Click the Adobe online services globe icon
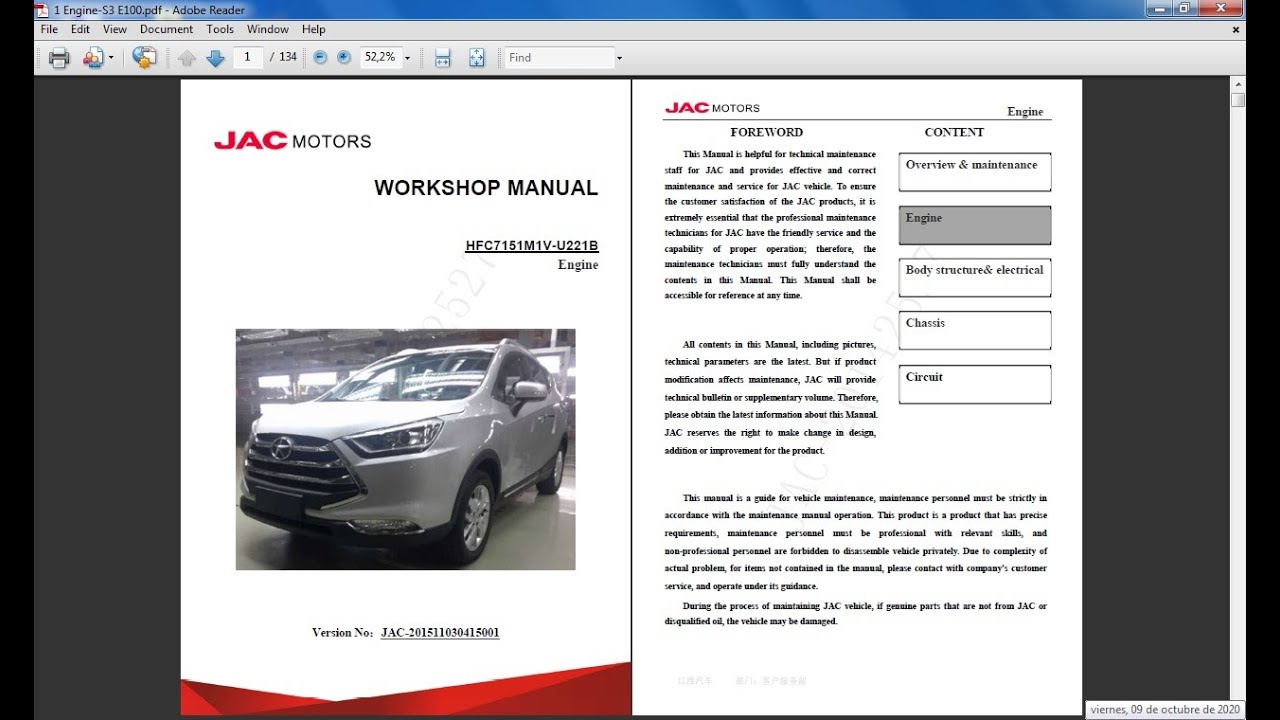The height and width of the screenshot is (720, 1280). click(144, 58)
